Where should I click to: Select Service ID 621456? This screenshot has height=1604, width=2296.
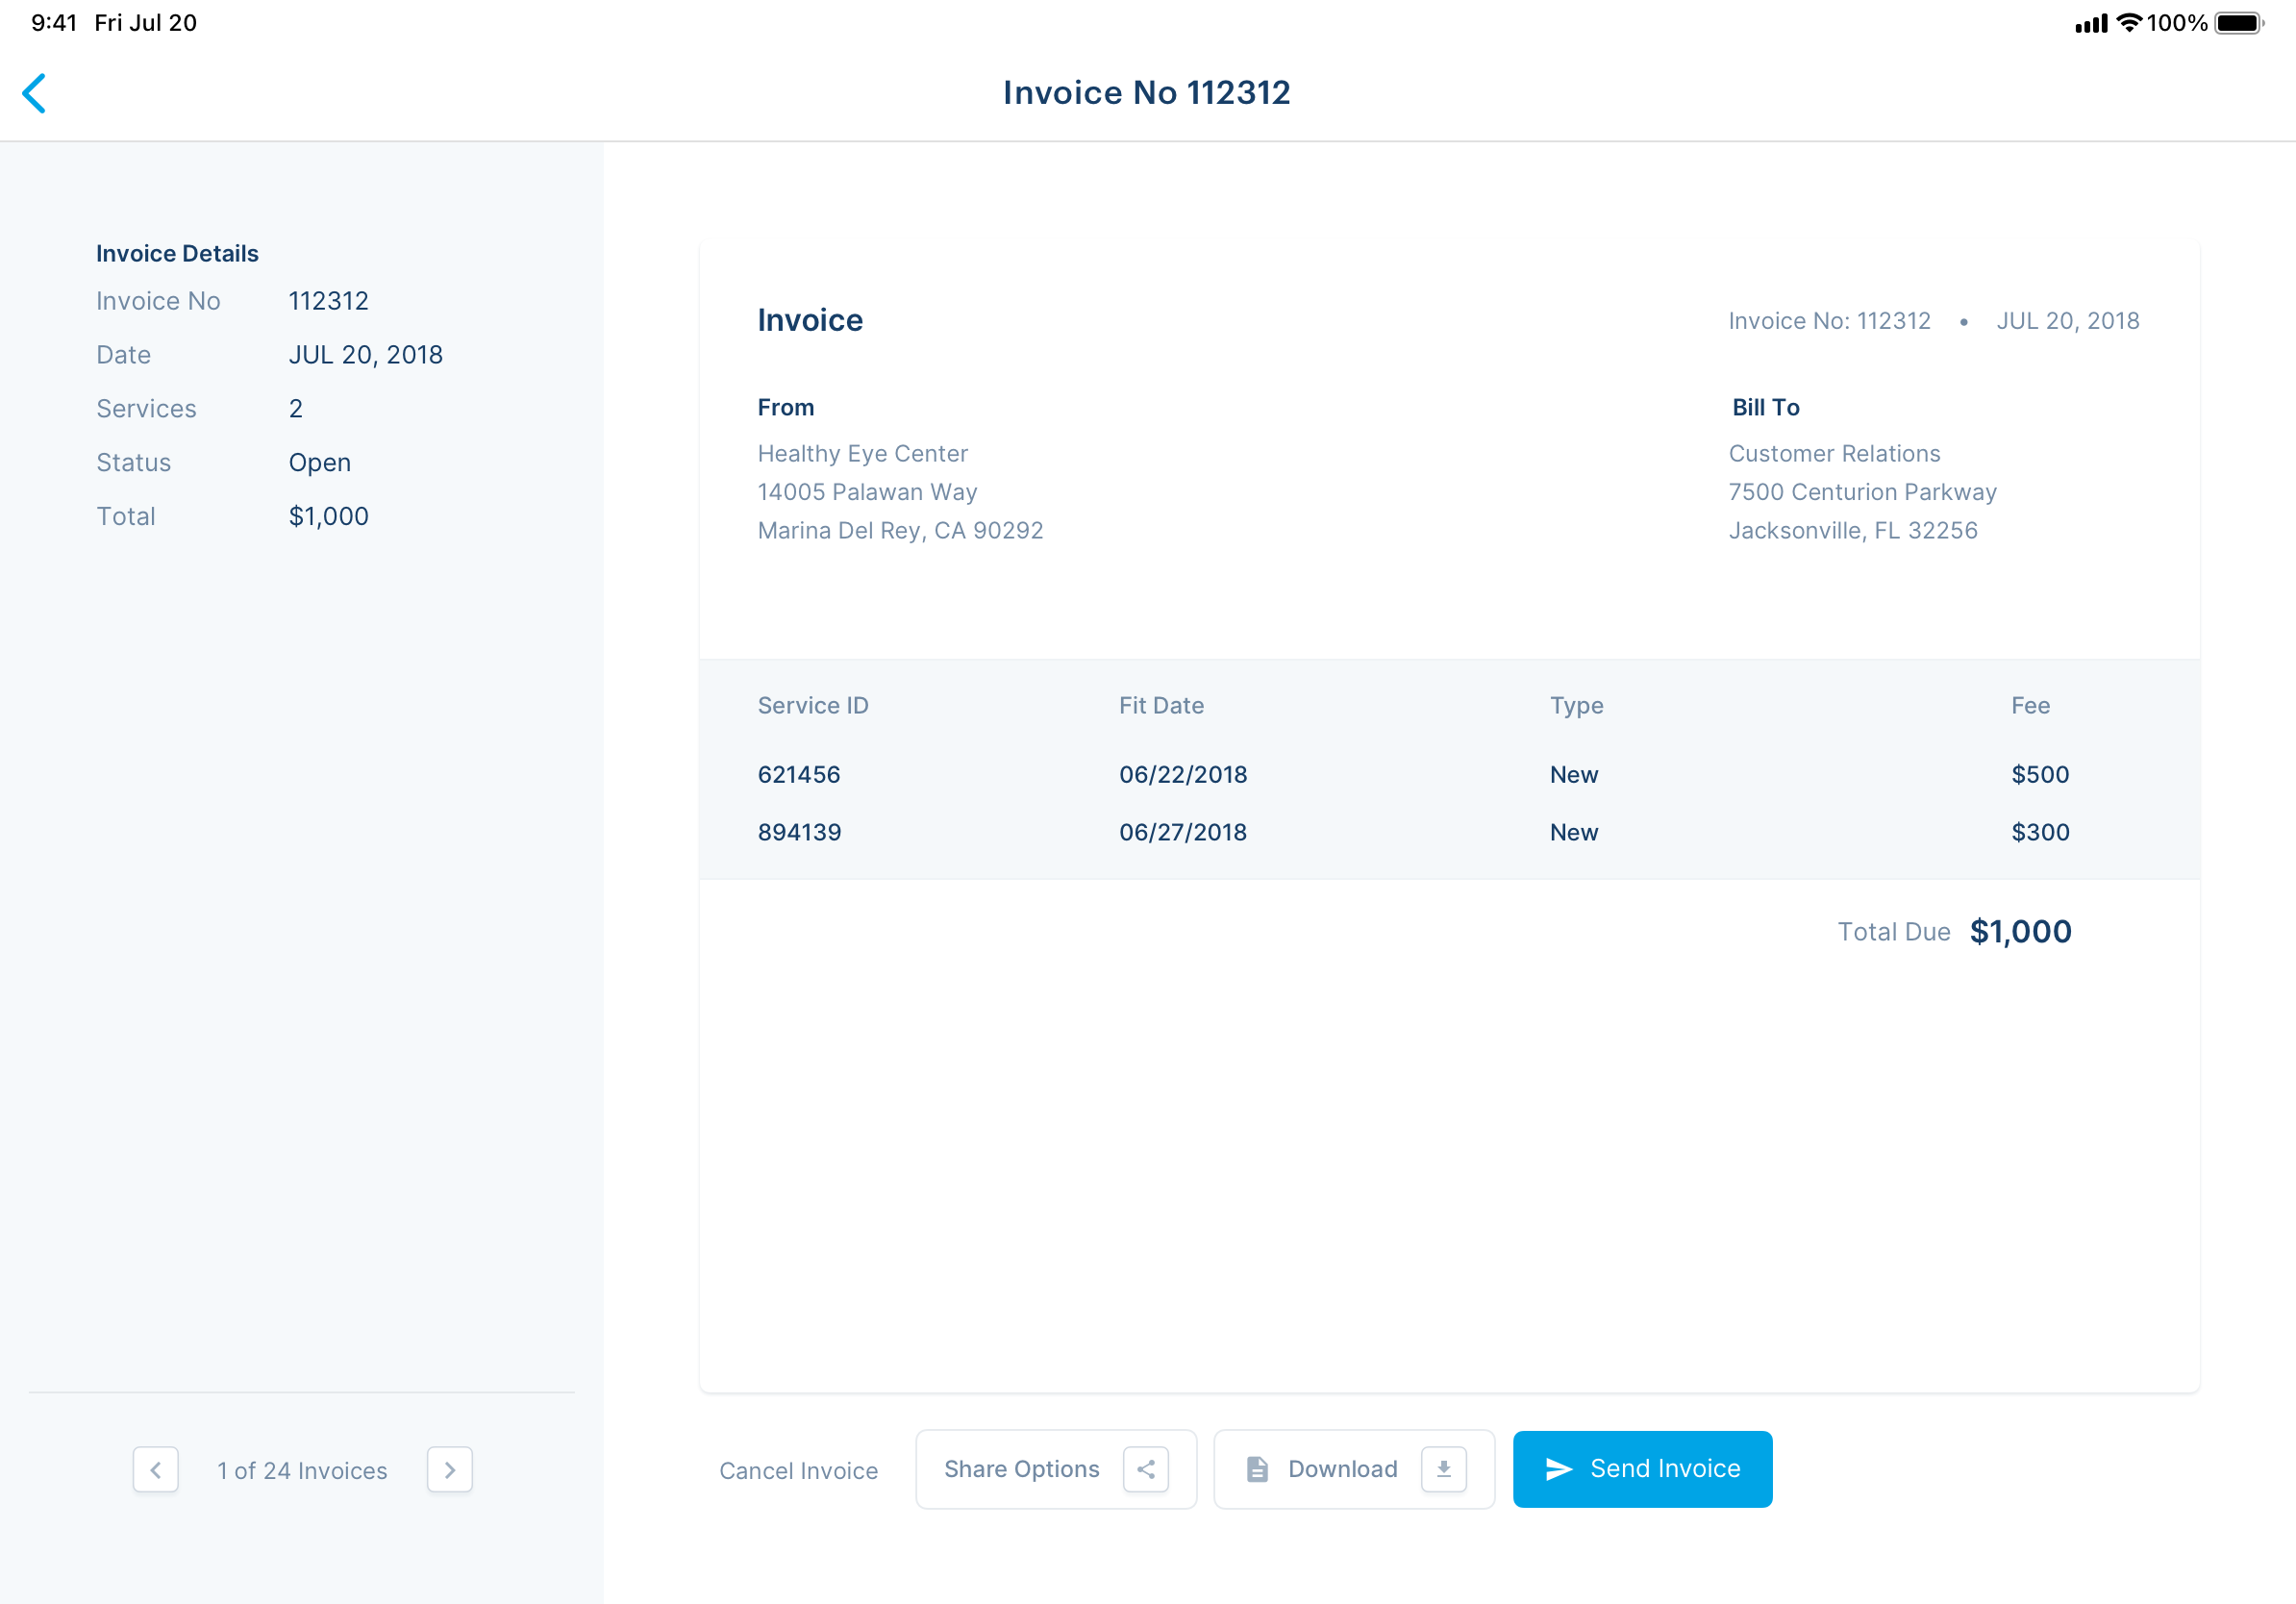point(799,774)
